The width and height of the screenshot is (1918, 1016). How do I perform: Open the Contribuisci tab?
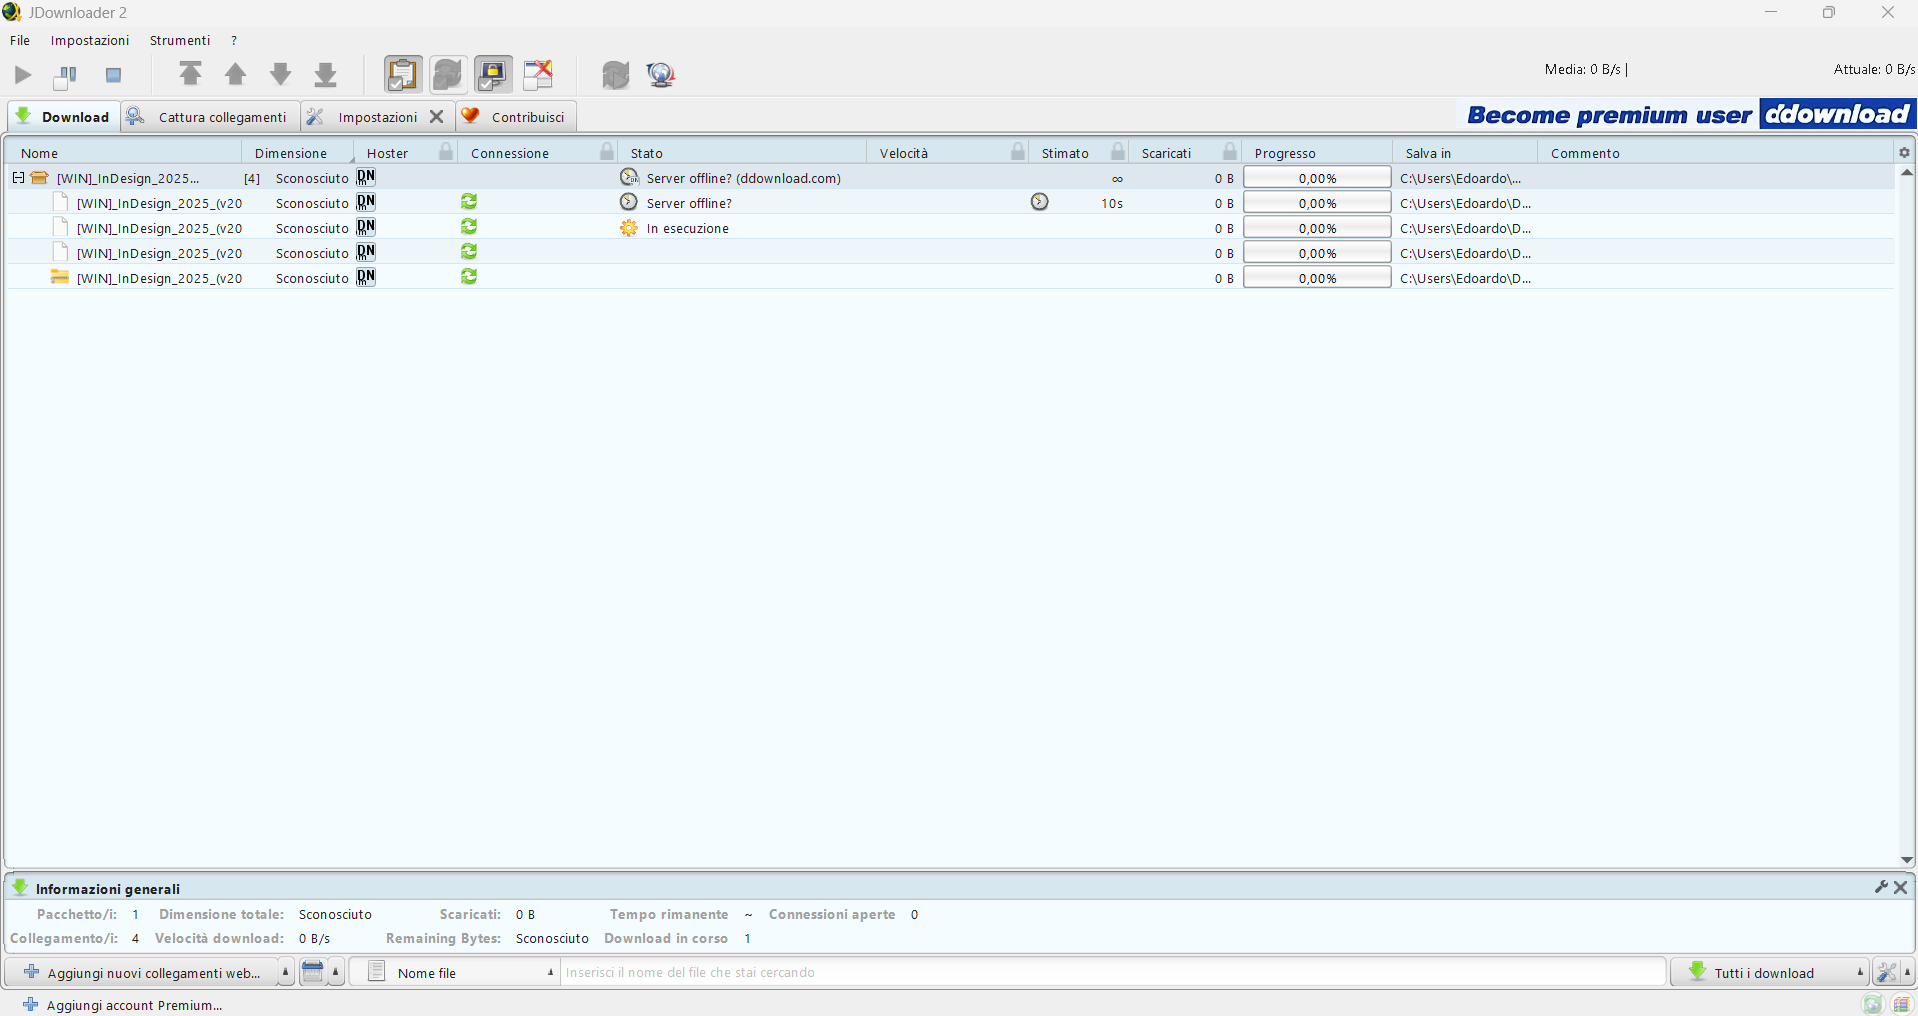pos(516,116)
